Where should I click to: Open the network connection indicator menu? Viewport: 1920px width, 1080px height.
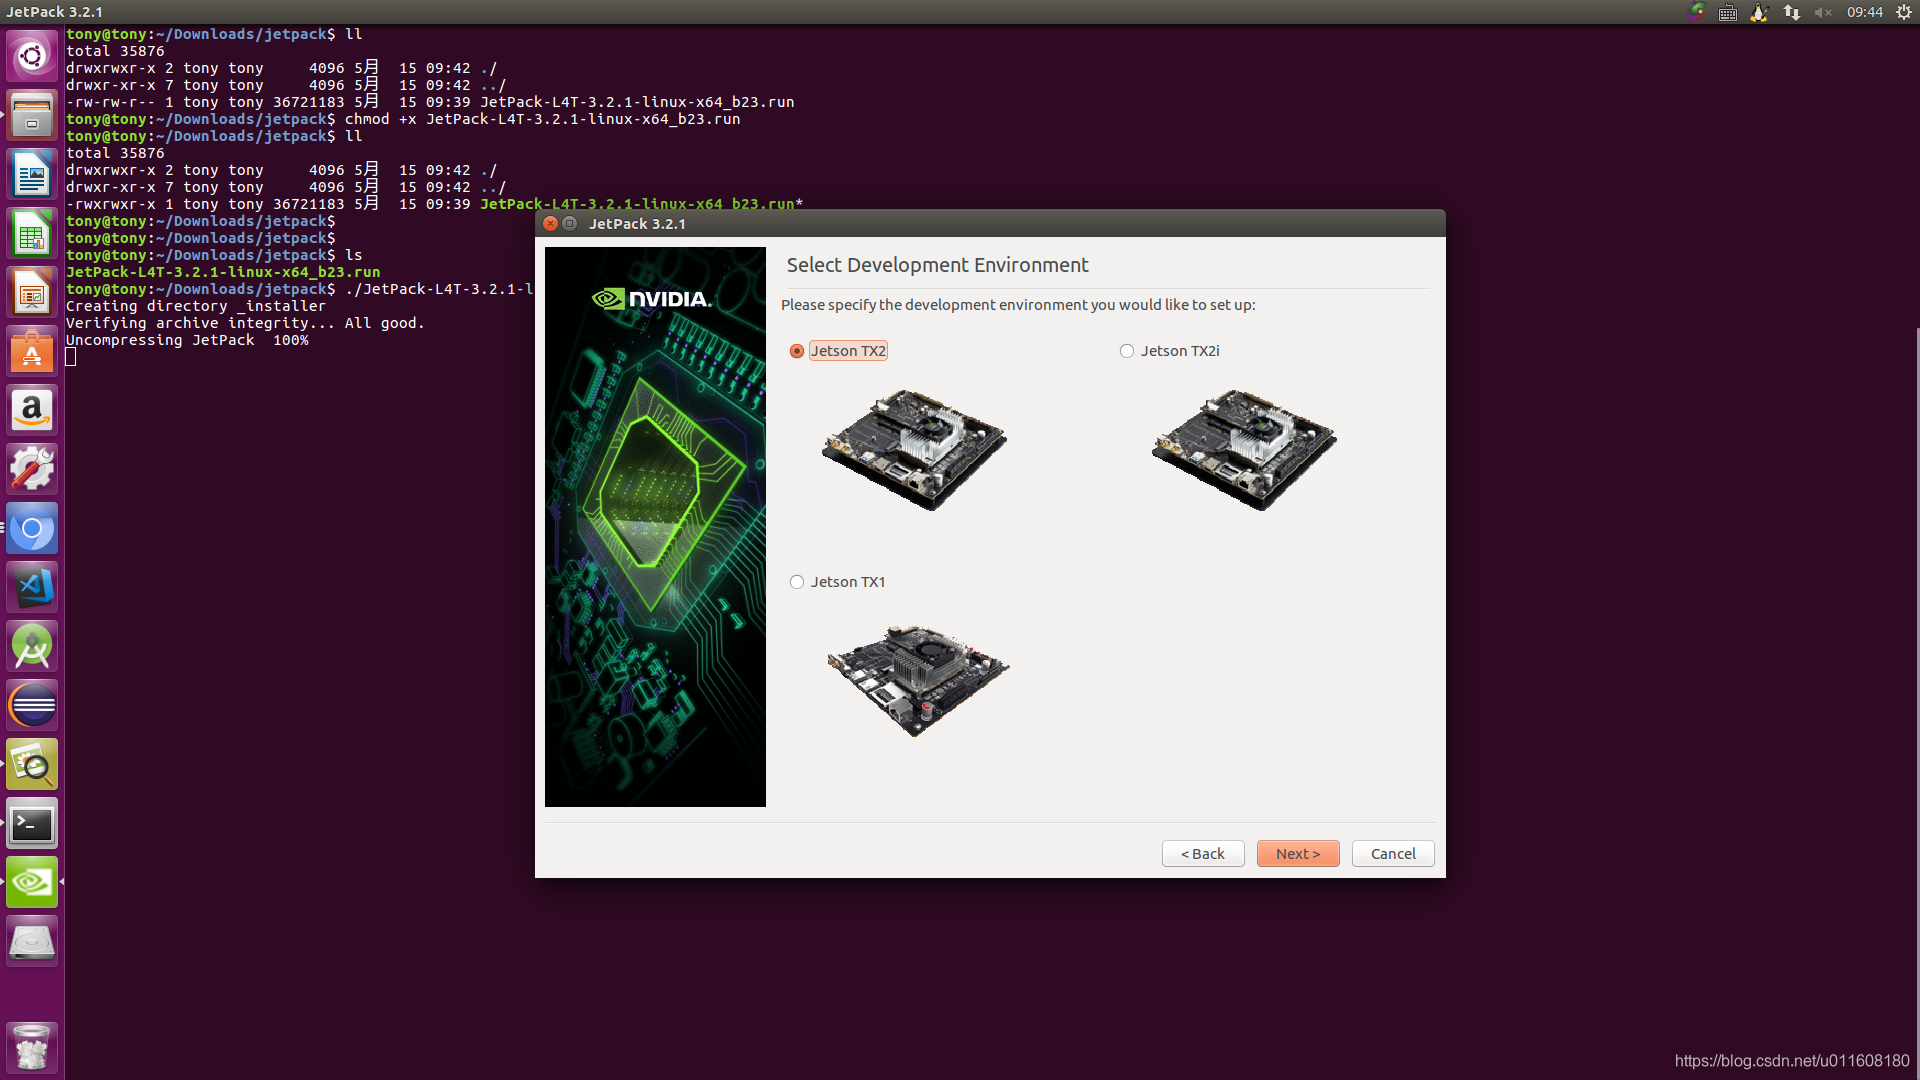pos(1792,12)
